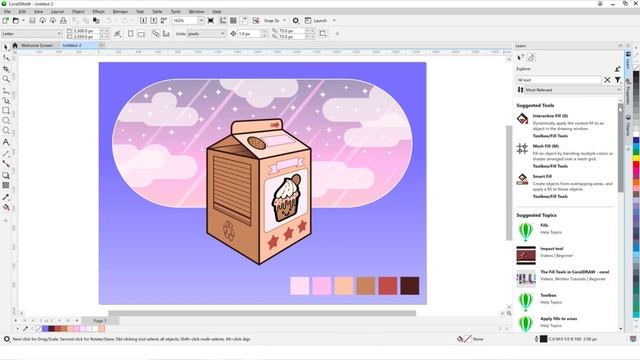Select the Connector tool in the toolbox
Viewport: 640px width, 360px height.
coord(6,164)
